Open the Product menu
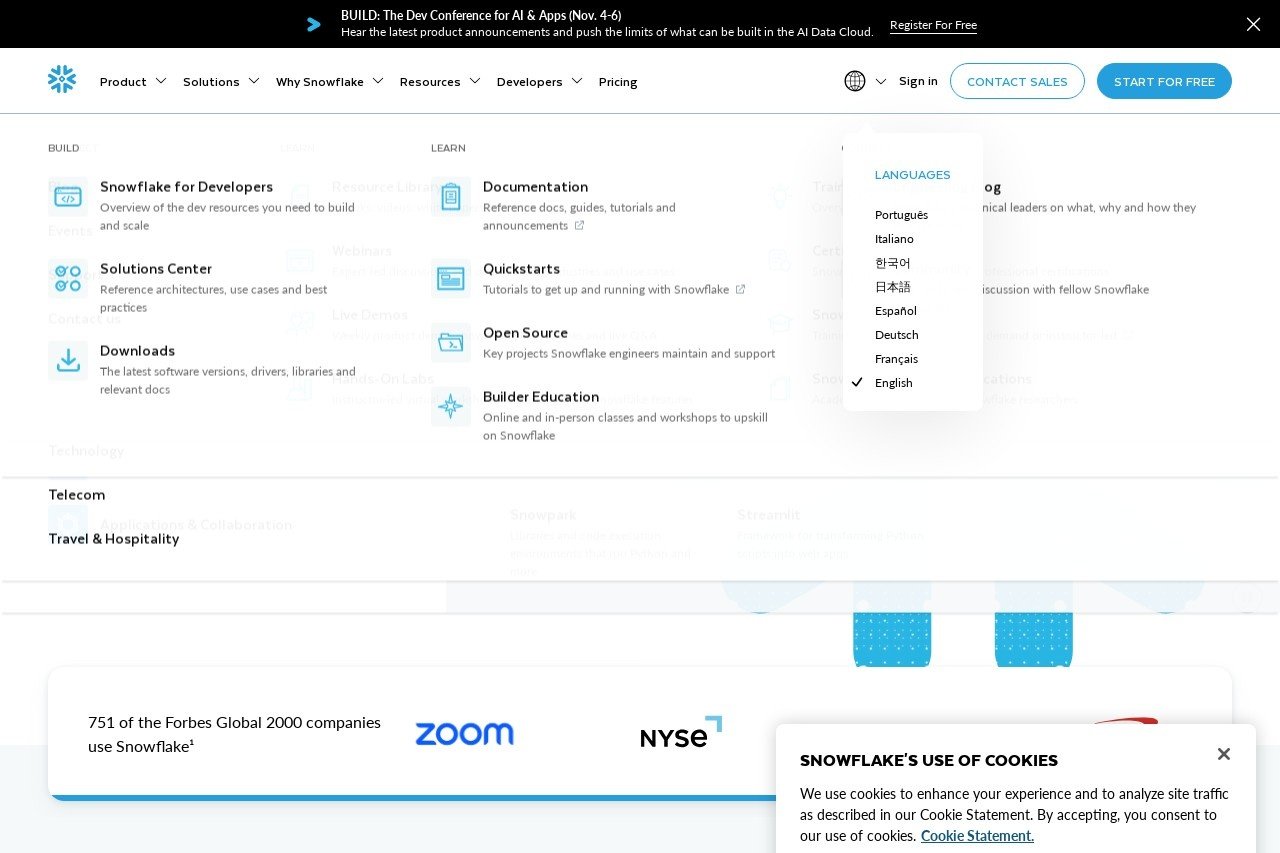 123,82
